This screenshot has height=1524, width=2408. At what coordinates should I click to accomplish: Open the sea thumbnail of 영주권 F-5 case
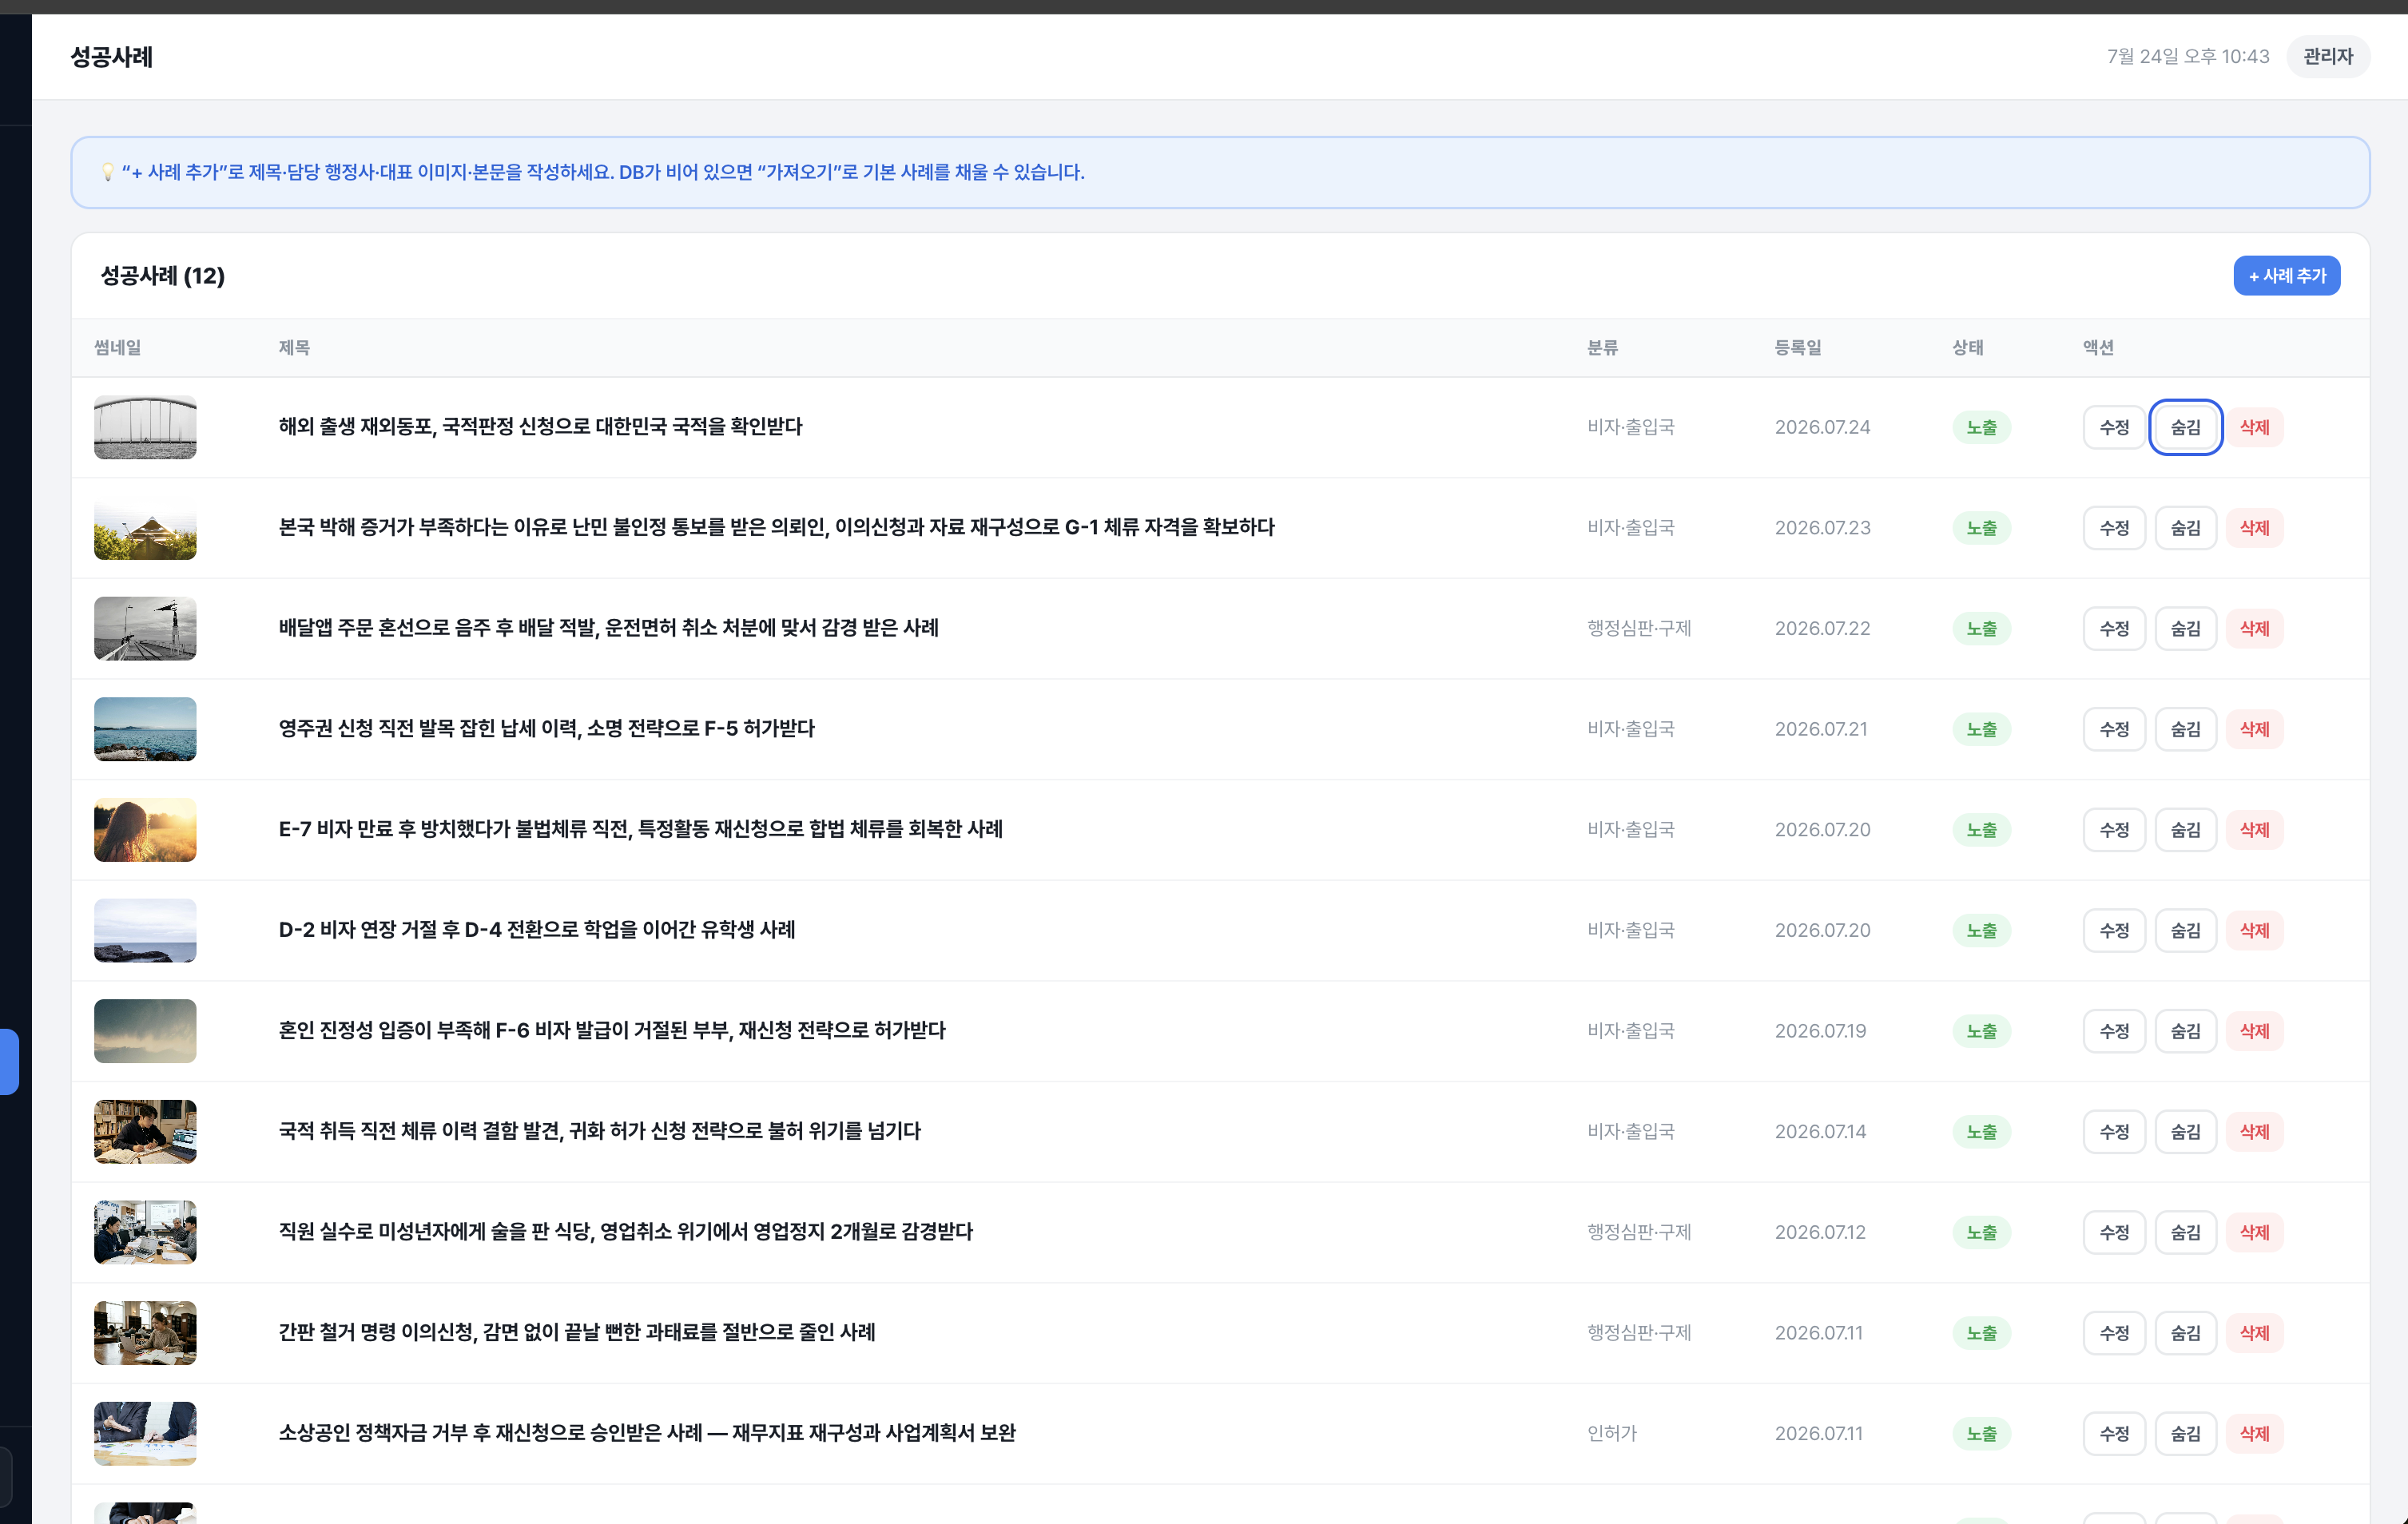point(145,729)
